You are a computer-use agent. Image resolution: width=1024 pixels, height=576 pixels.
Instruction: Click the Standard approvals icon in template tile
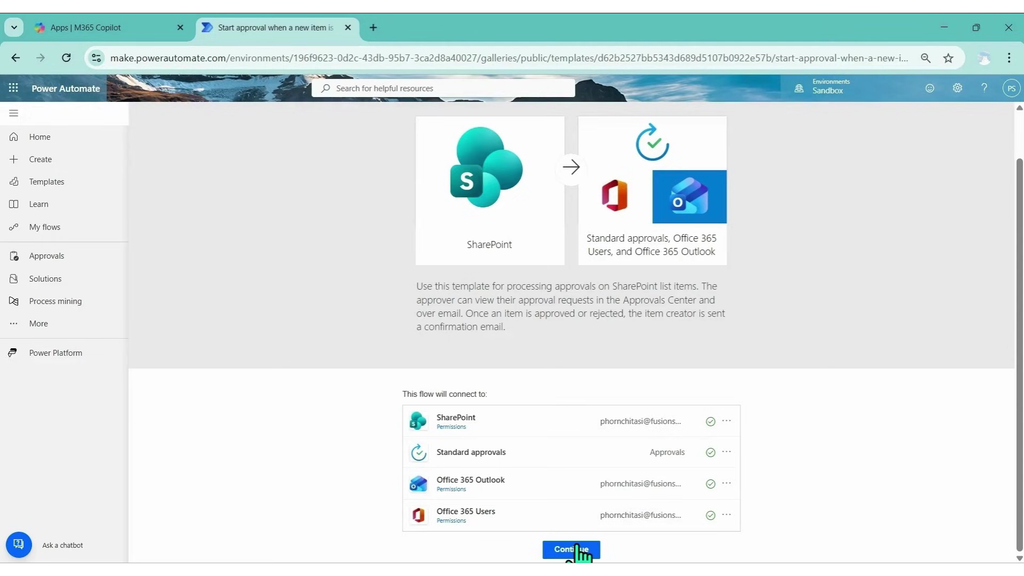(652, 142)
